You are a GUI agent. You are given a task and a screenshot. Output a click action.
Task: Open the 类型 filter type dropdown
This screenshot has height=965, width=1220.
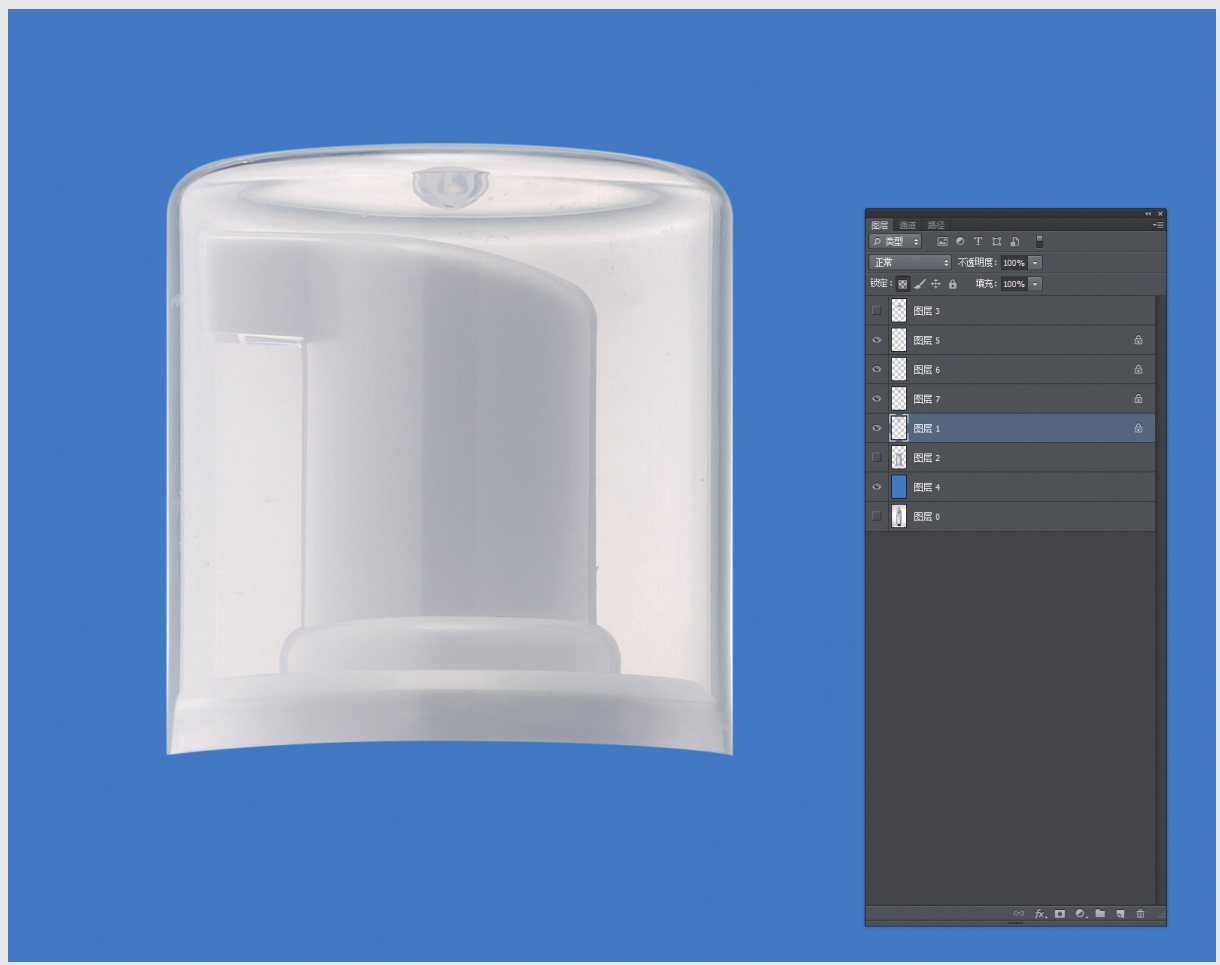895,242
